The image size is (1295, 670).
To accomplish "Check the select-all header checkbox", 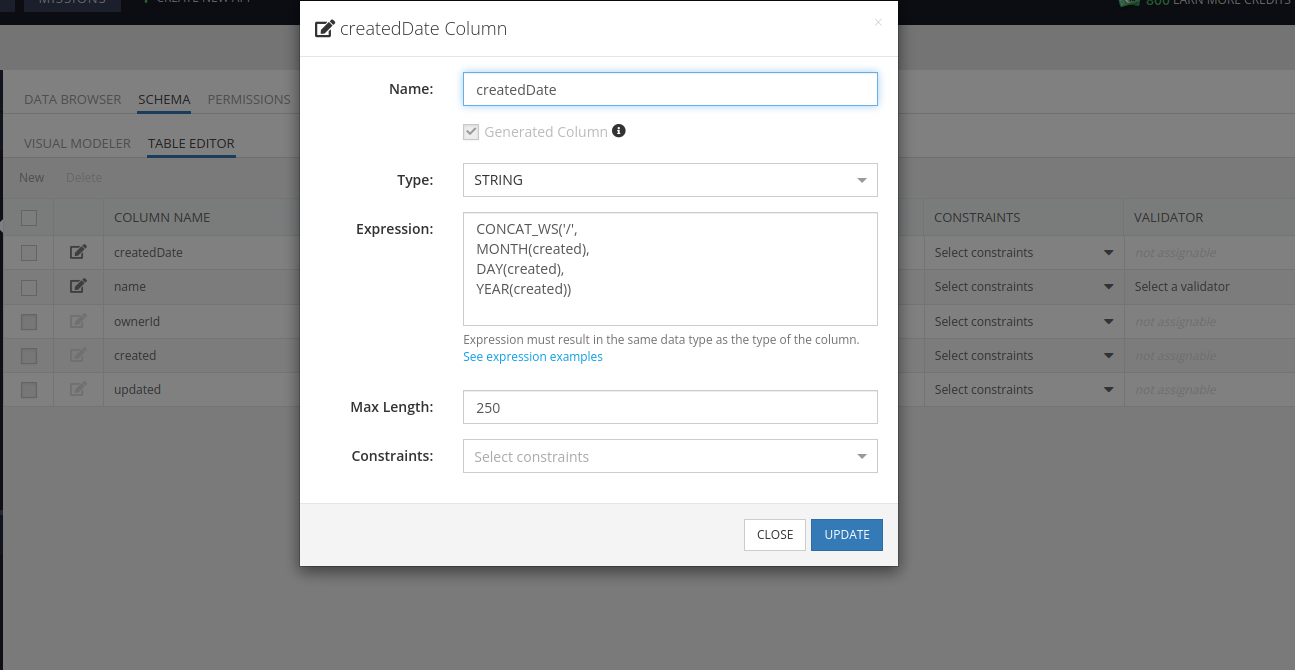I will [x=29, y=218].
